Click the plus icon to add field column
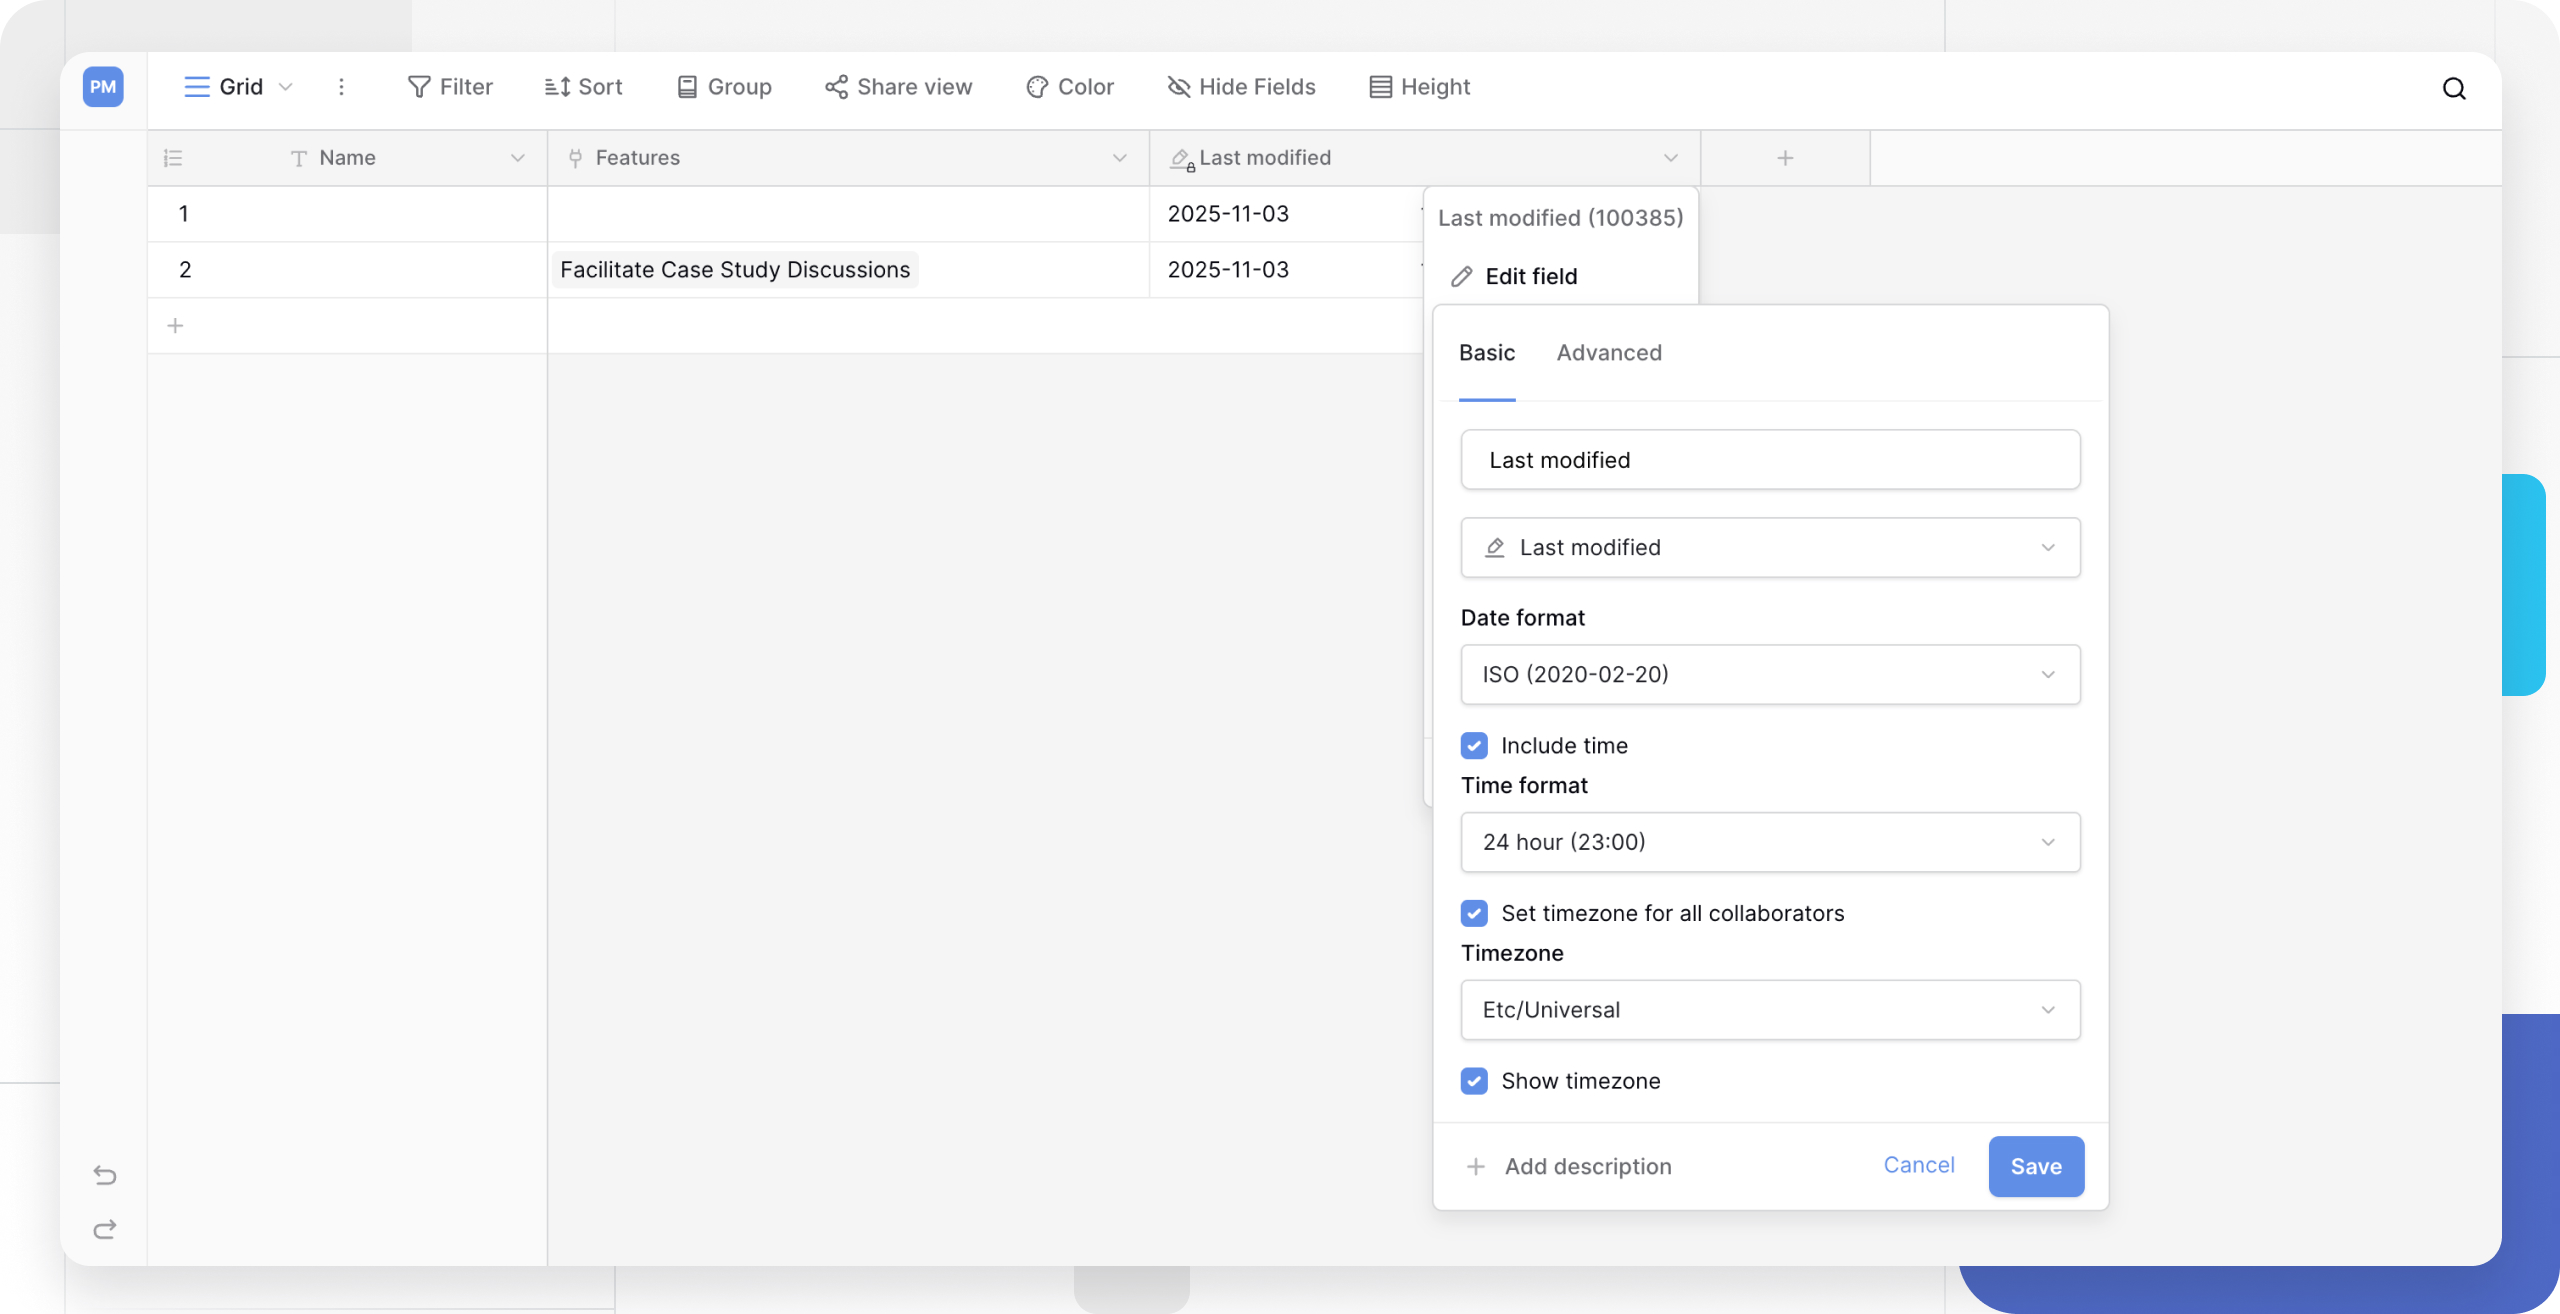The width and height of the screenshot is (2560, 1314). 1785,158
